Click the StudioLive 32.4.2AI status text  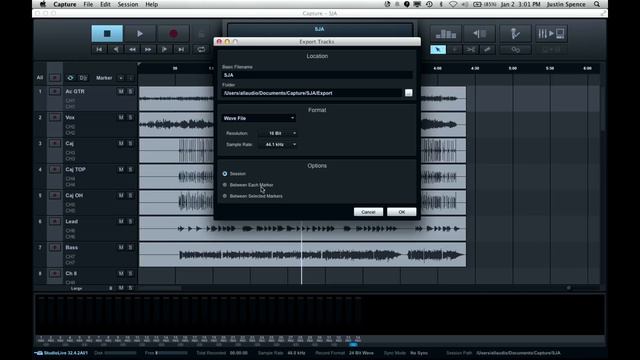(66, 353)
